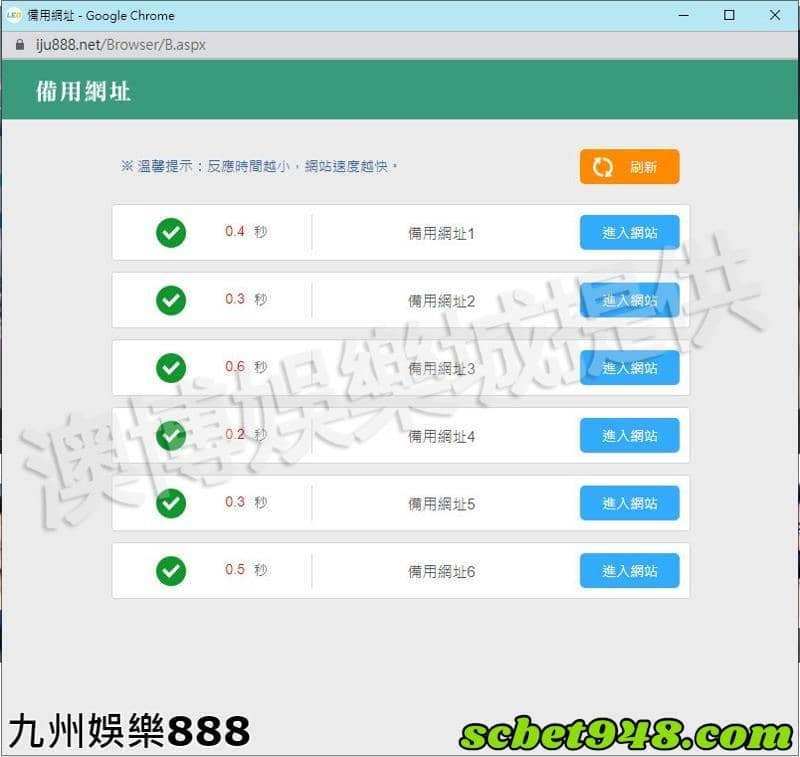800x757 pixels.
Task: Click 進入網站 for 備用網址2
Action: [629, 300]
